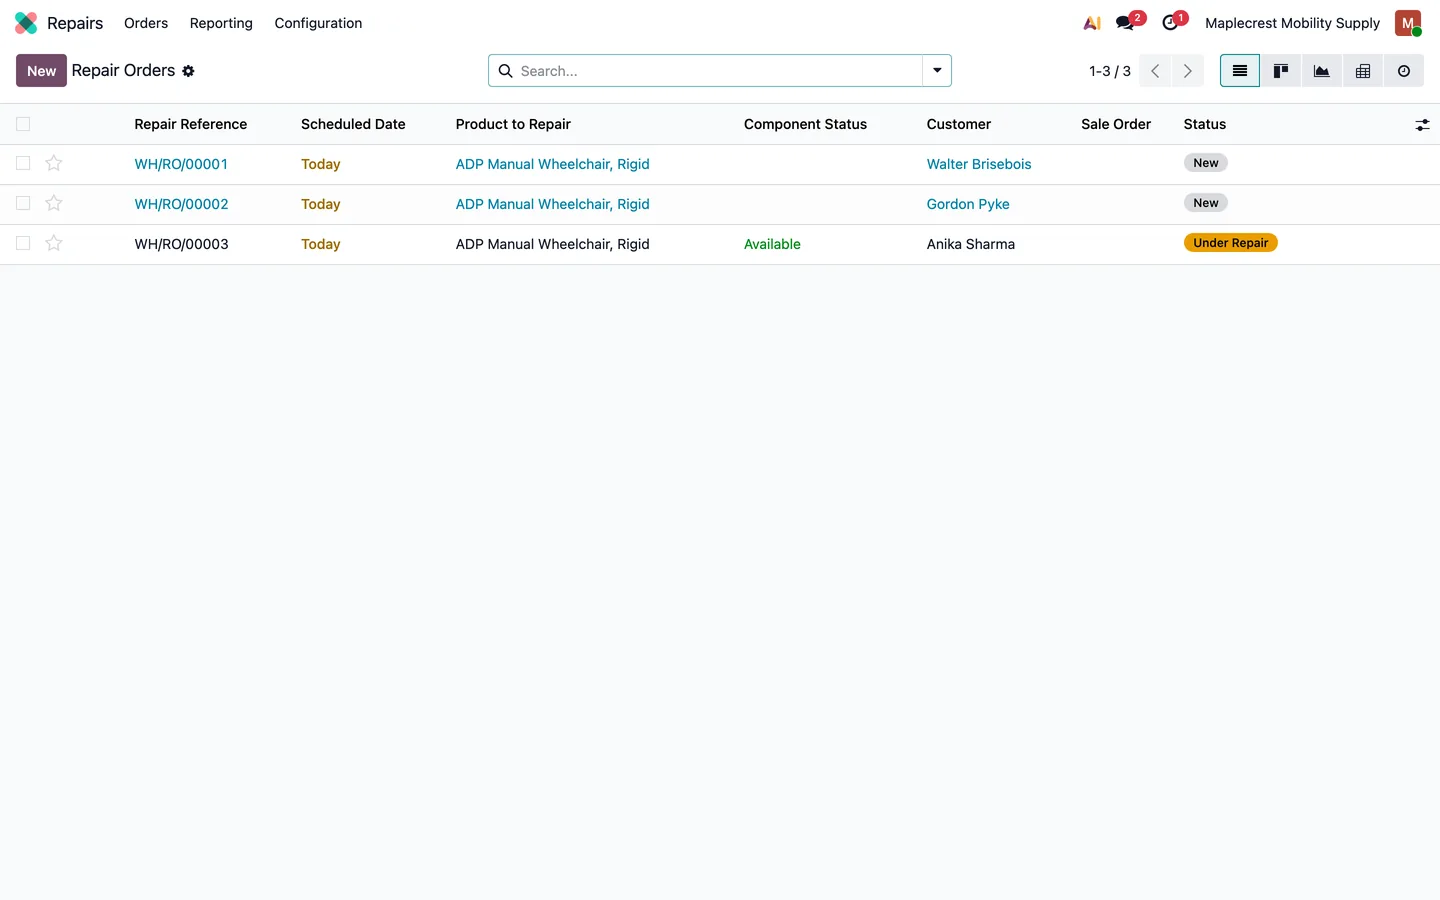This screenshot has width=1440, height=900.
Task: Switch to Graph view
Action: (1321, 71)
